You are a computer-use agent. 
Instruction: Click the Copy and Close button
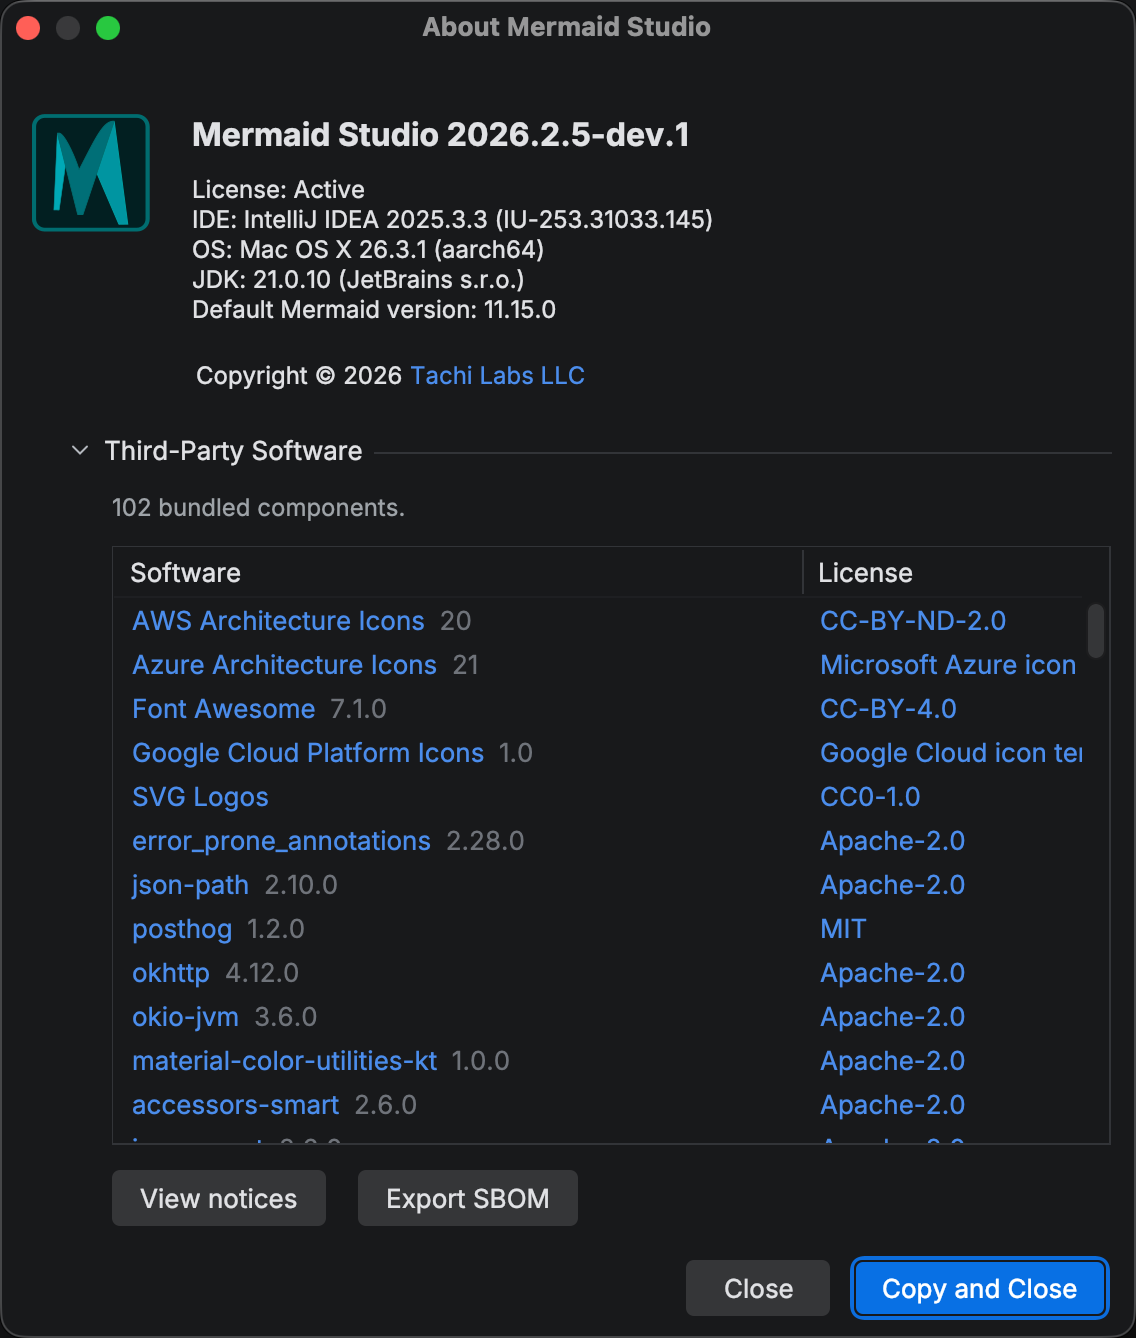click(x=979, y=1288)
